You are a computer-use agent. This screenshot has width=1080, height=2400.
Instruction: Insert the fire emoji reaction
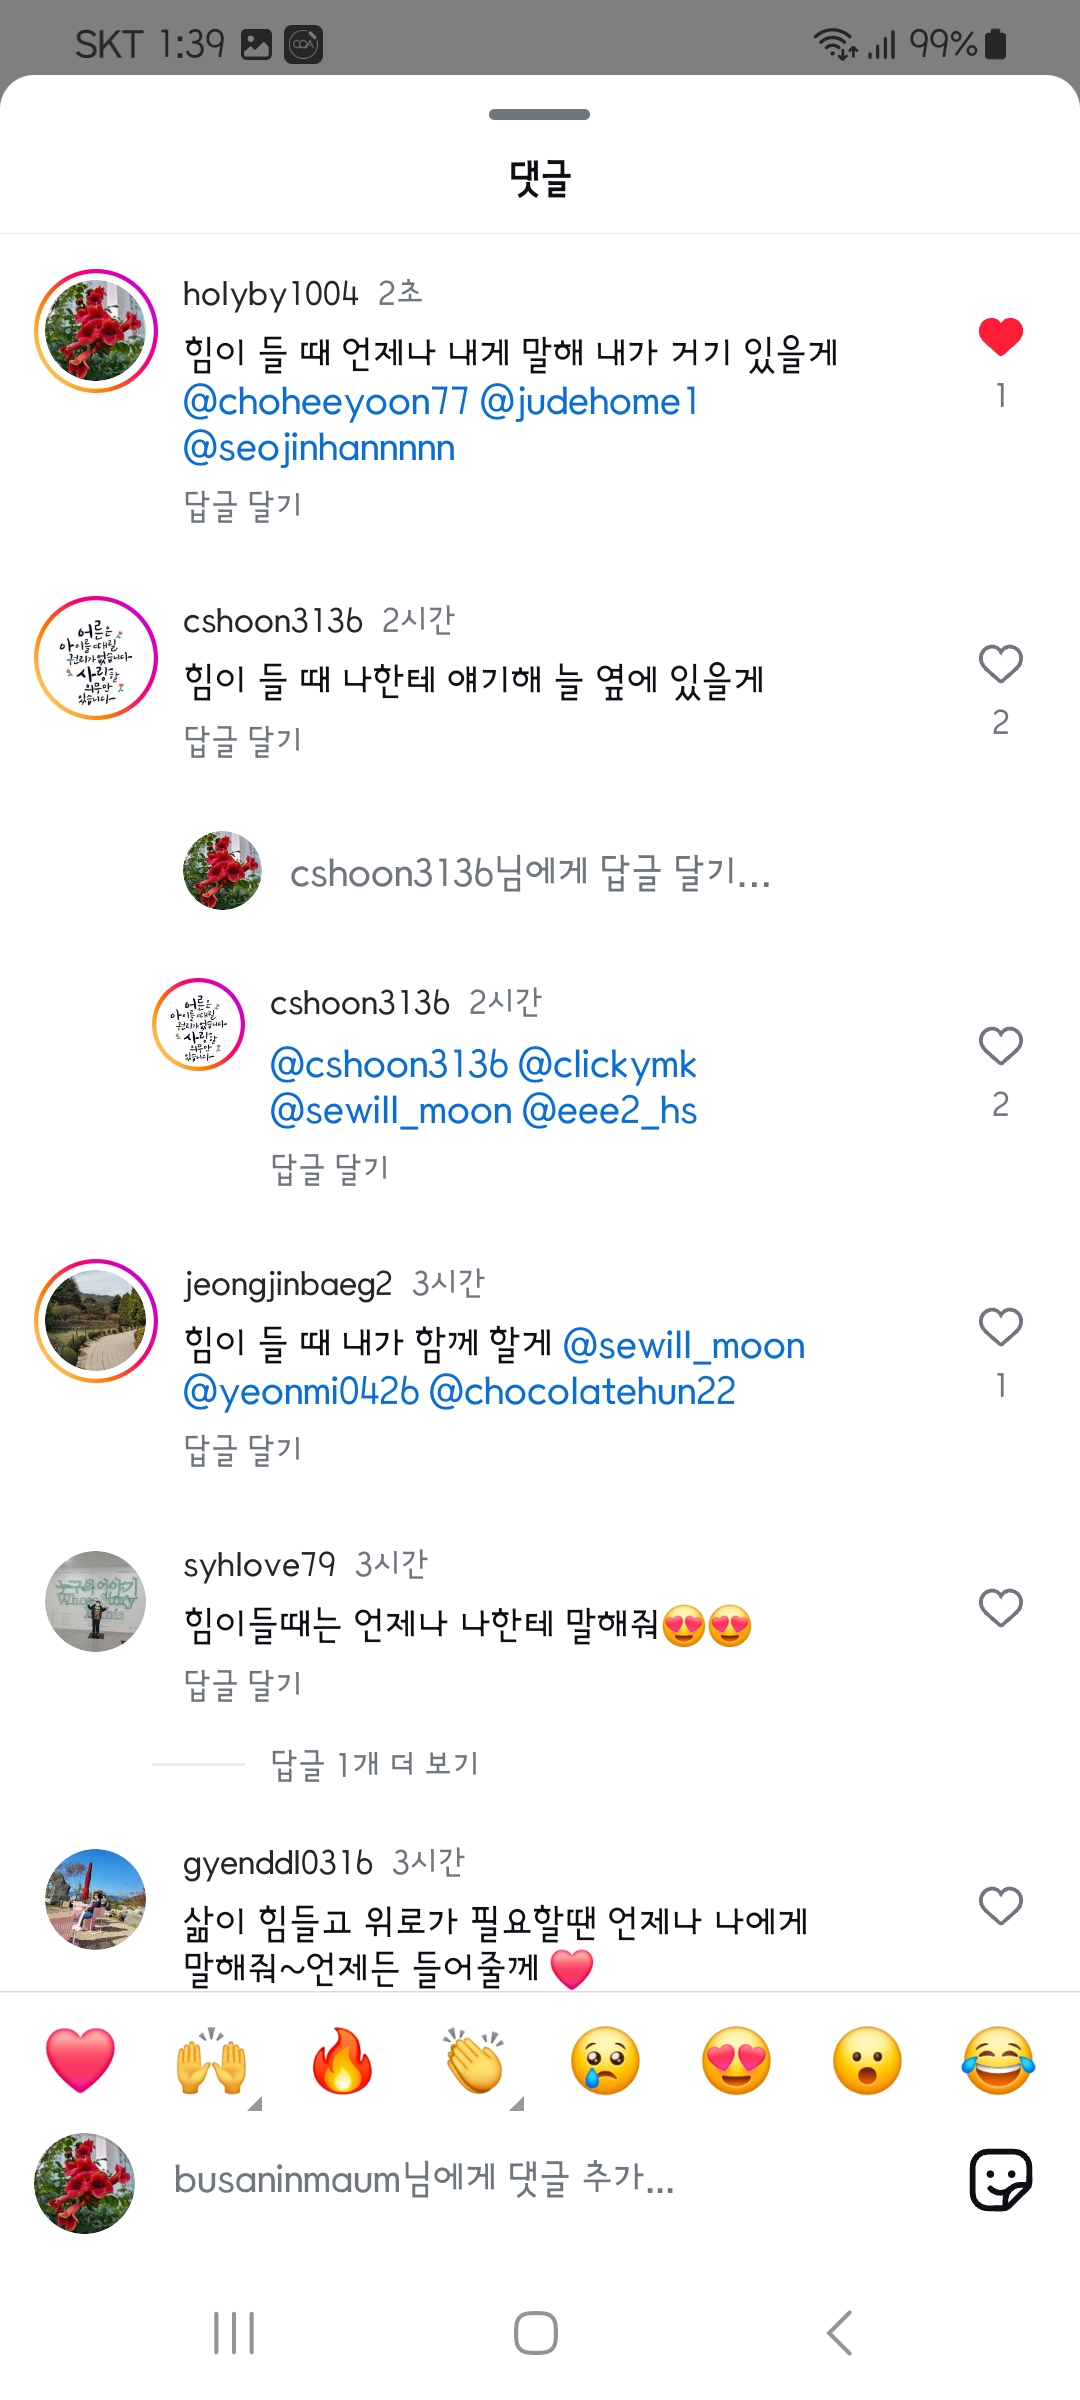coord(342,2061)
